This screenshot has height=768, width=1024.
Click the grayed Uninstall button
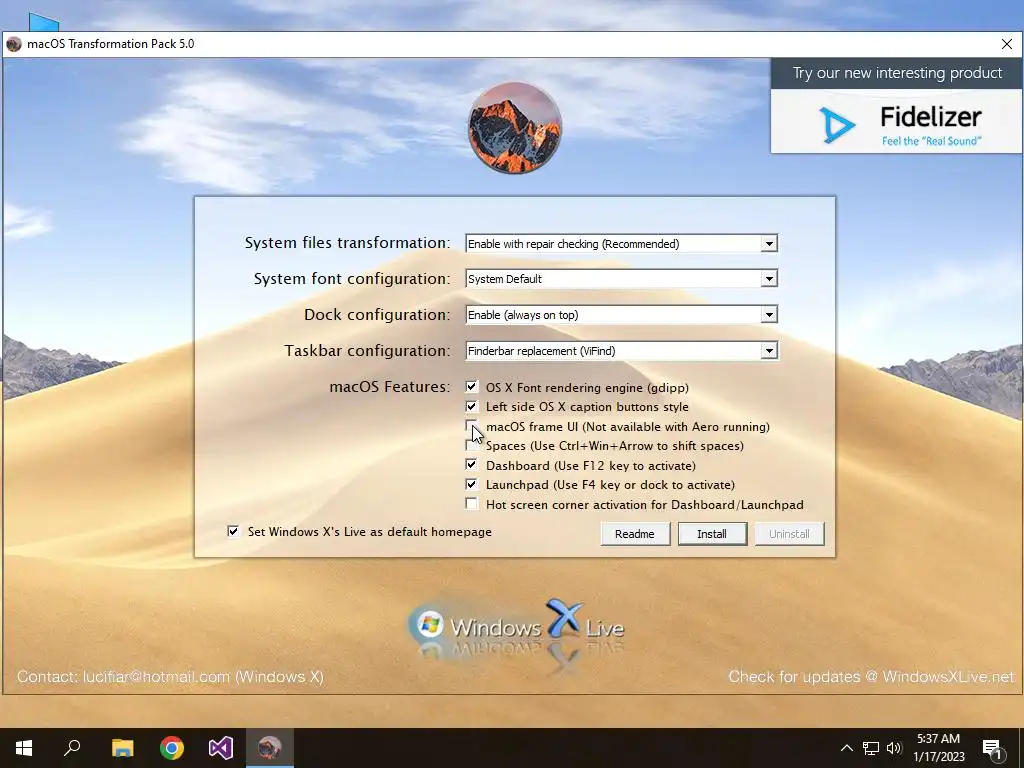pyautogui.click(x=789, y=534)
